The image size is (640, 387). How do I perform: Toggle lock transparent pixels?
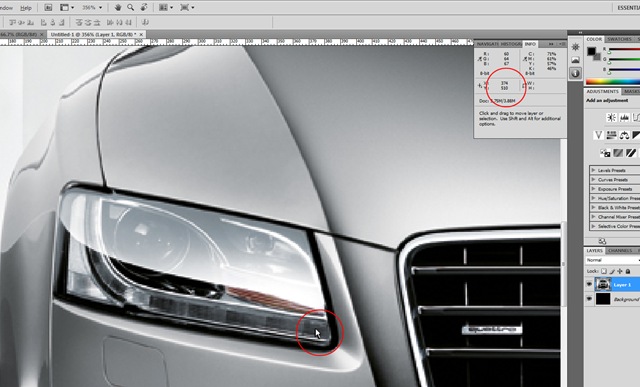(604, 271)
